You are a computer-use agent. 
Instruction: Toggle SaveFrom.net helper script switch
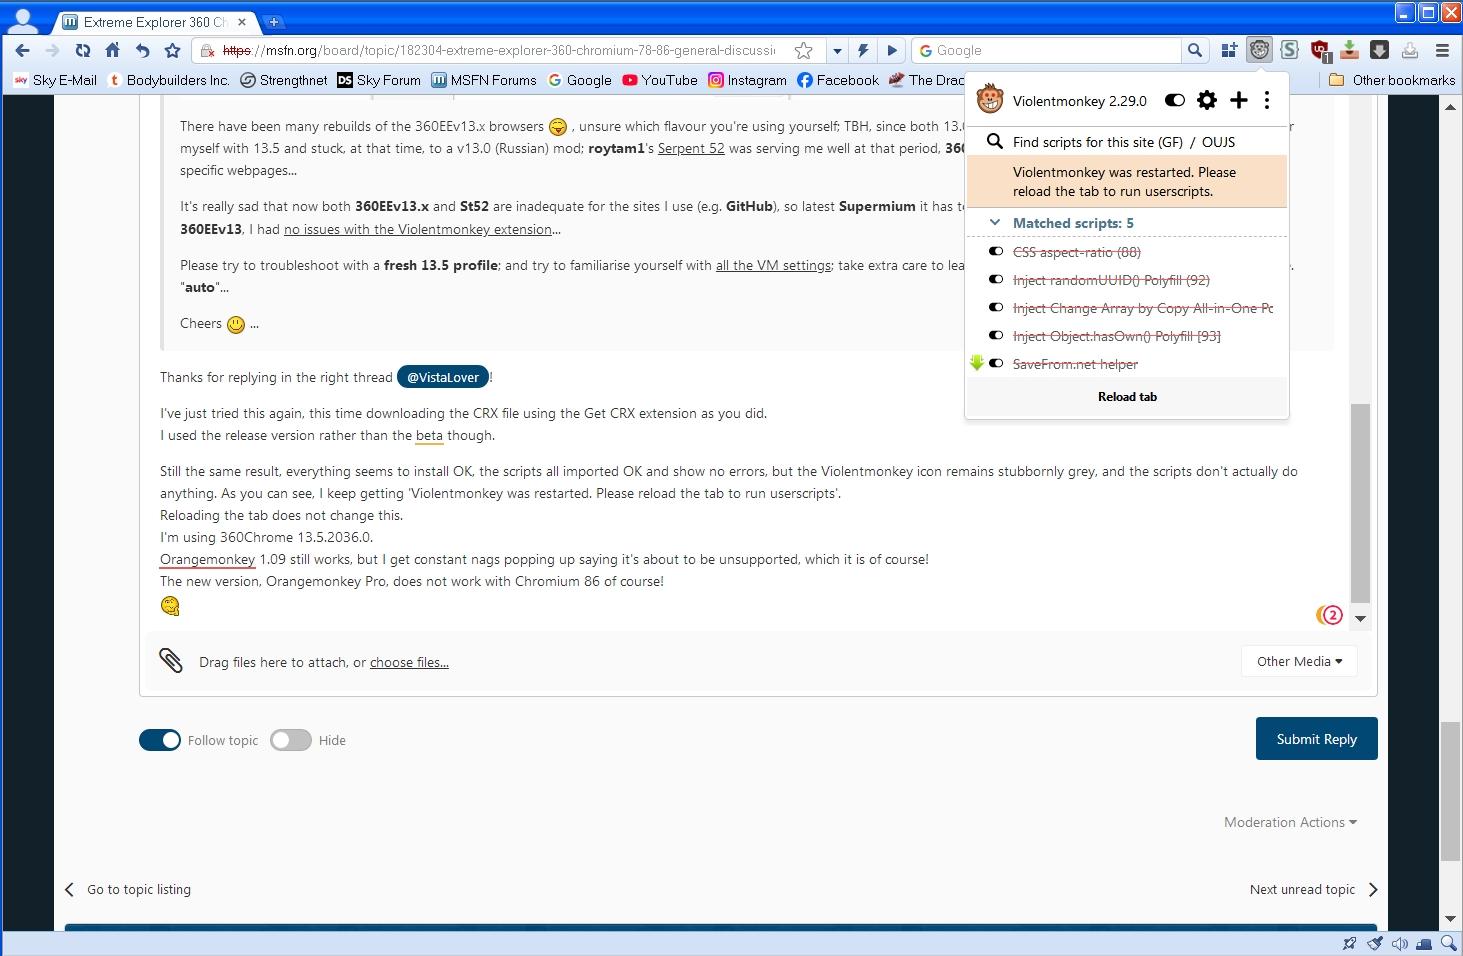click(x=996, y=364)
